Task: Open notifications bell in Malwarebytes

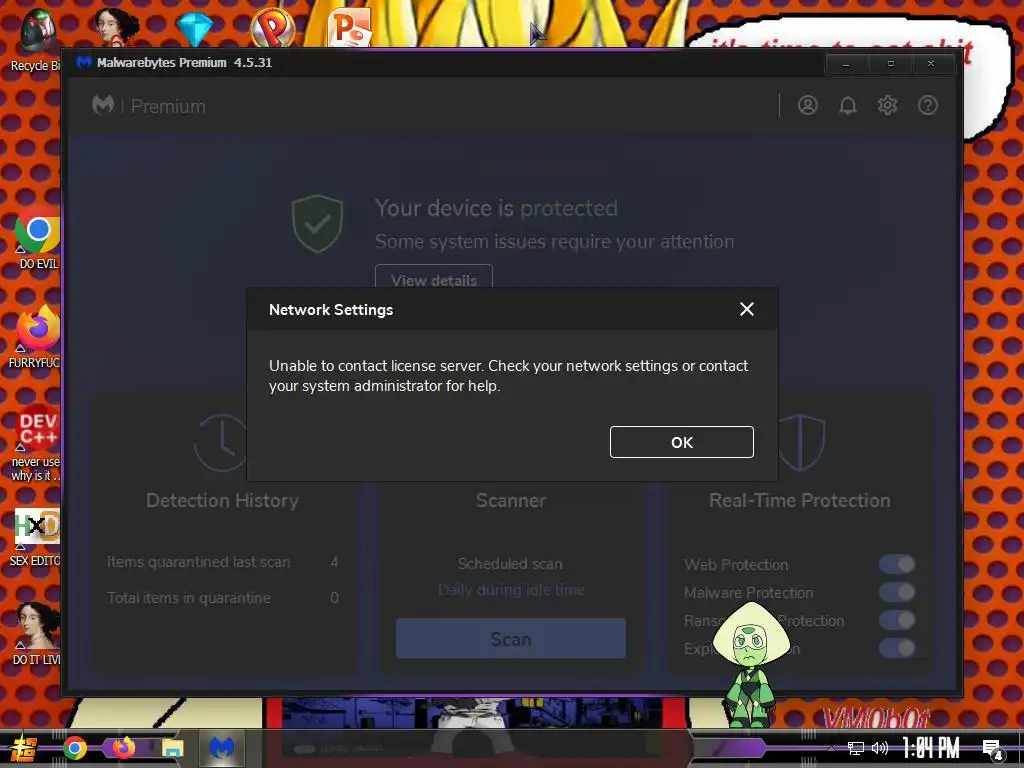Action: pyautogui.click(x=848, y=105)
